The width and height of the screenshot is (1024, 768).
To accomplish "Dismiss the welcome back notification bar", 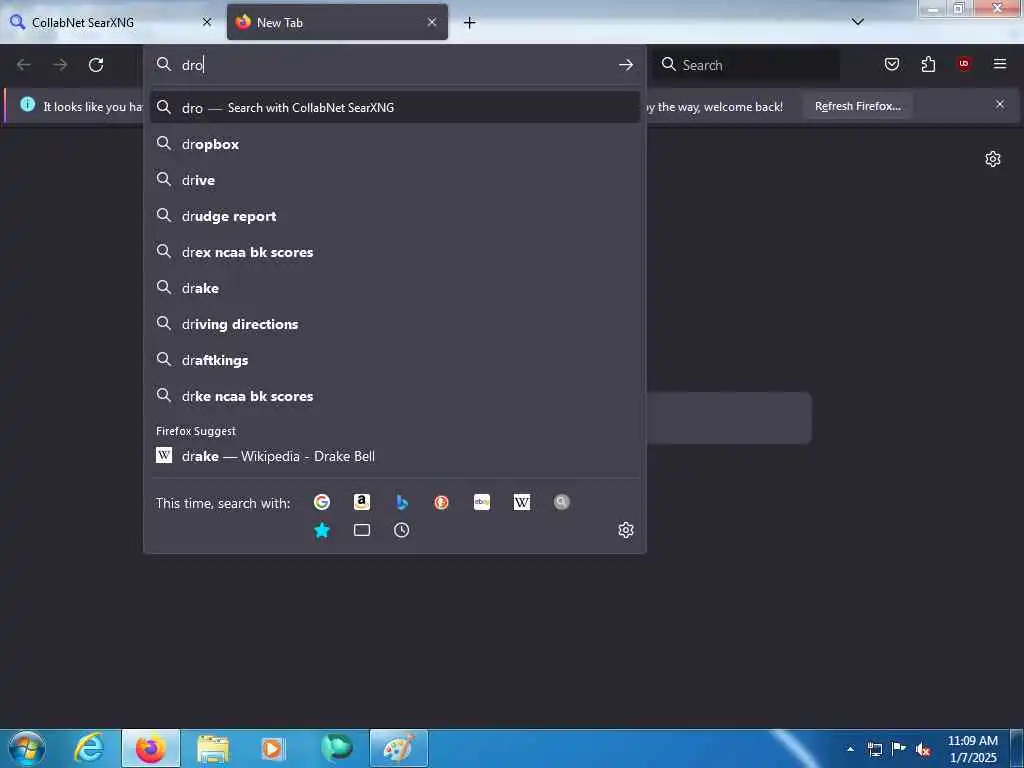I will [x=1000, y=104].
